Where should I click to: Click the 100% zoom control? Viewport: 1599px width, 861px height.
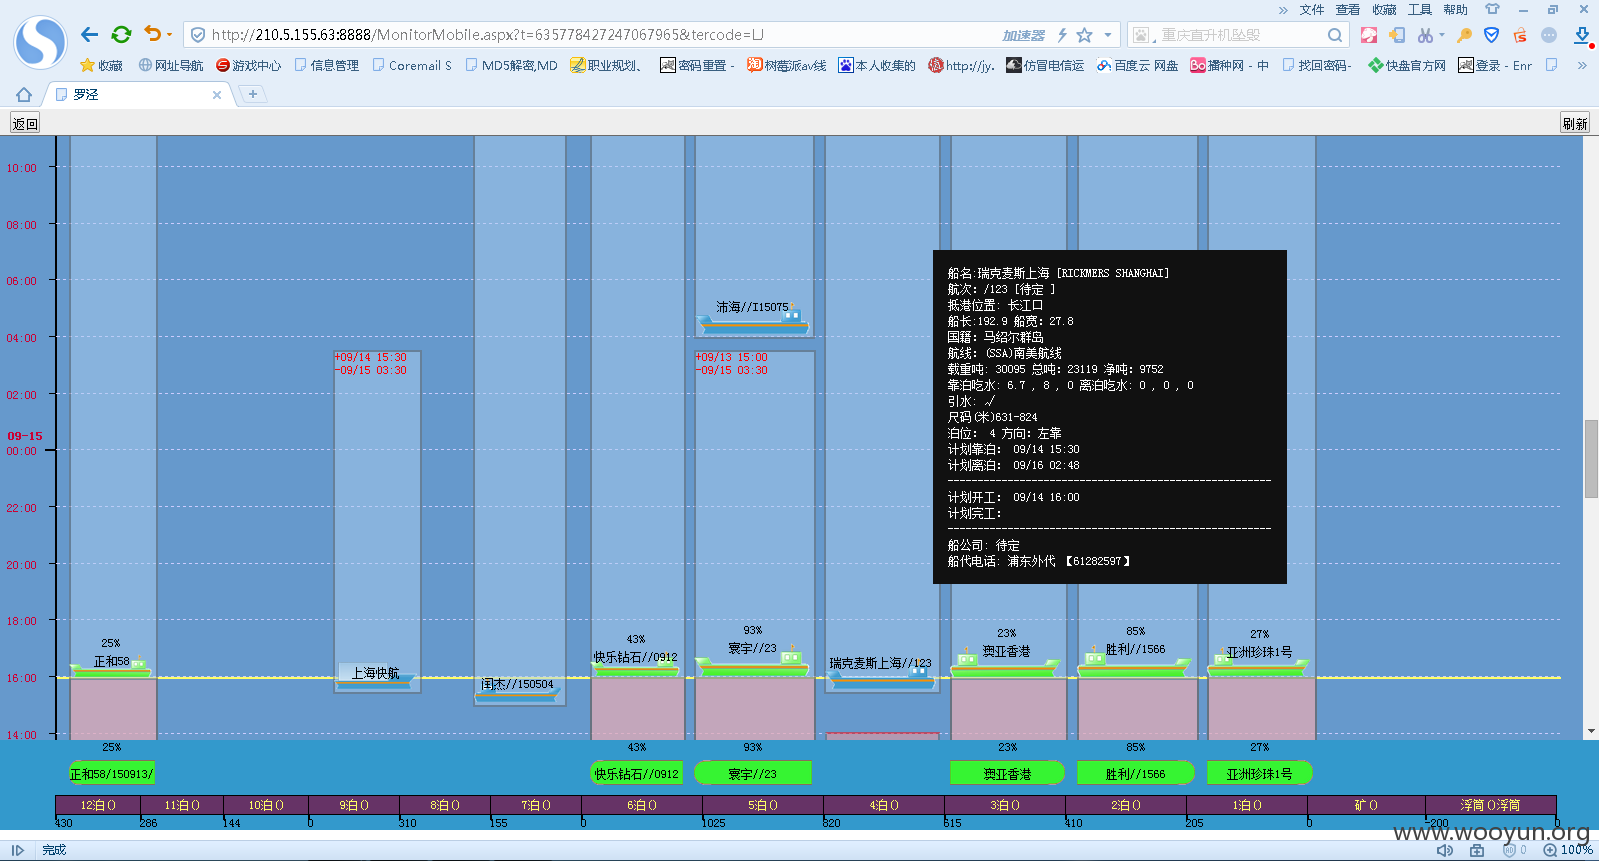click(x=1568, y=850)
